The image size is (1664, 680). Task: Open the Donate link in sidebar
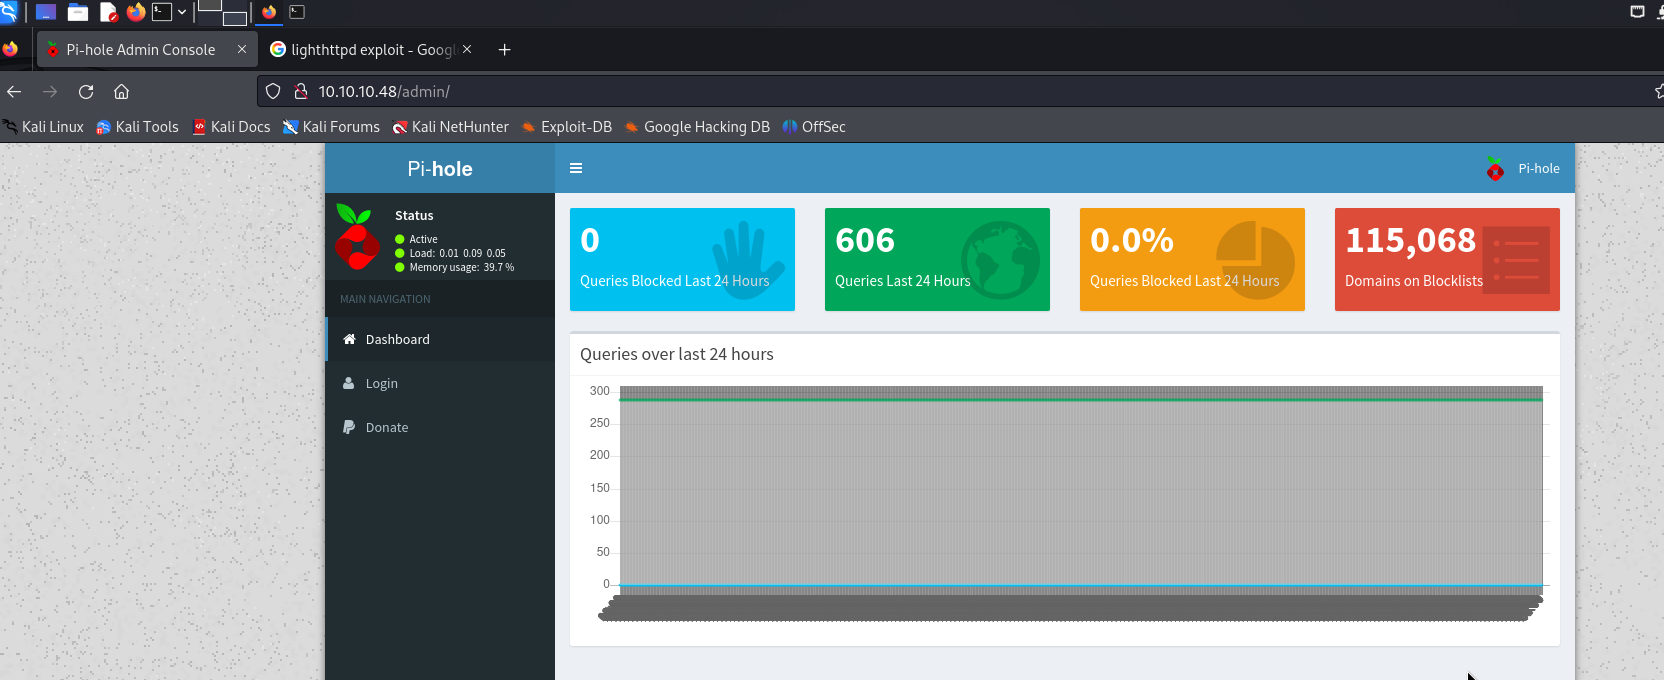(386, 427)
